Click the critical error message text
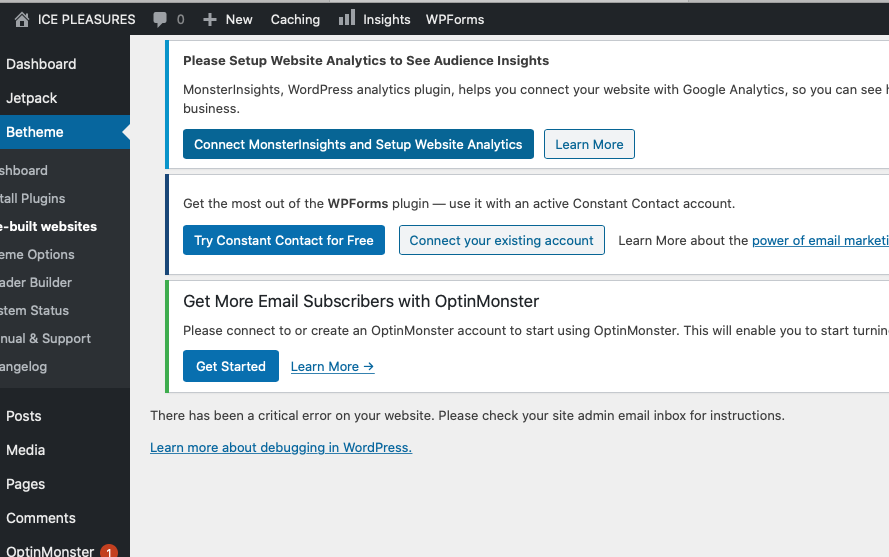The width and height of the screenshot is (889, 557). [467, 416]
